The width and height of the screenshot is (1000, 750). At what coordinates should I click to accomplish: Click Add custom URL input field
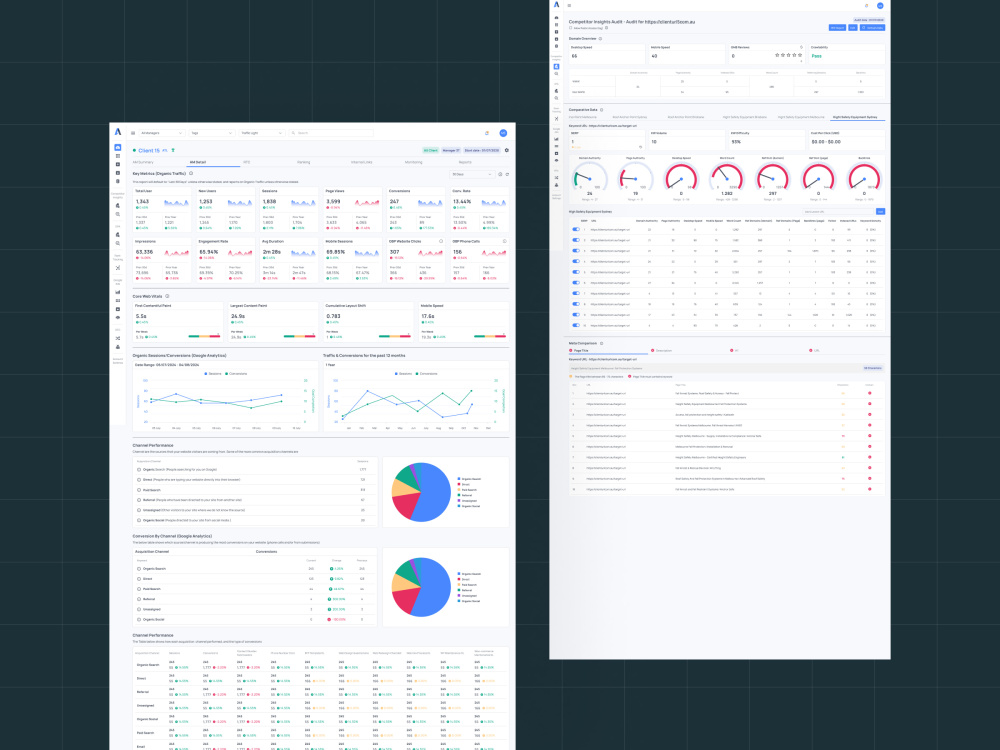[838, 212]
